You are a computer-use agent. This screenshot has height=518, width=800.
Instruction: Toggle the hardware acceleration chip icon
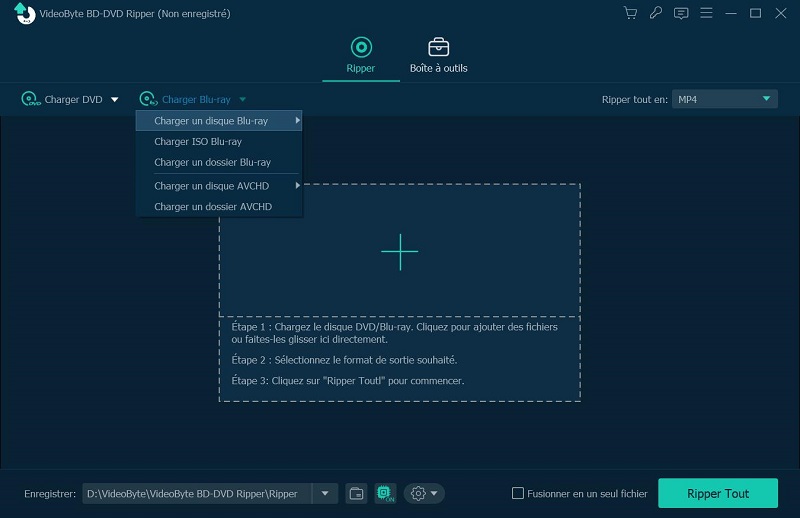pyautogui.click(x=385, y=494)
